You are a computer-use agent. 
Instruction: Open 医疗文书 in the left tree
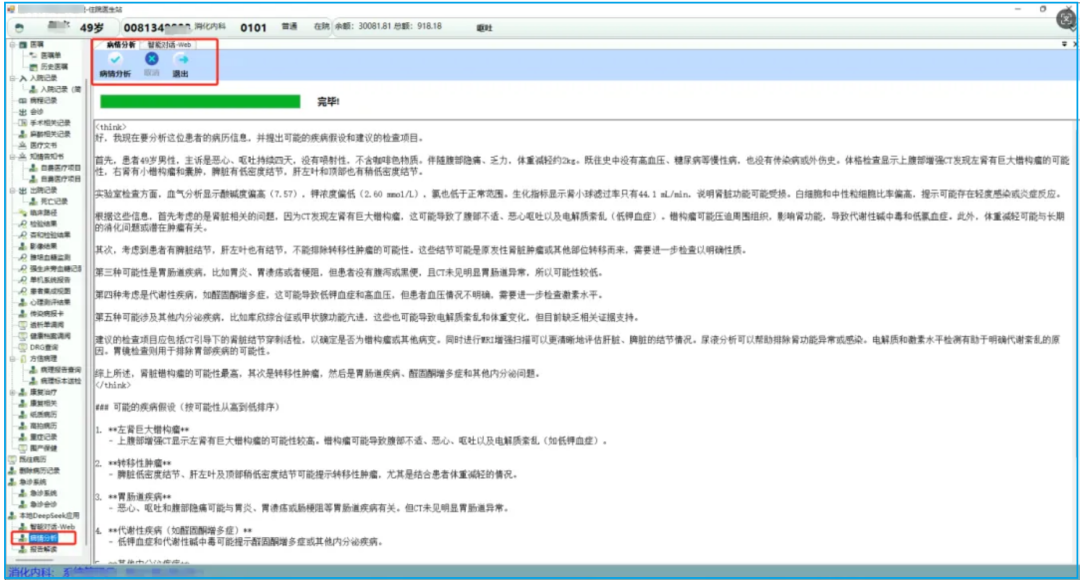point(43,145)
